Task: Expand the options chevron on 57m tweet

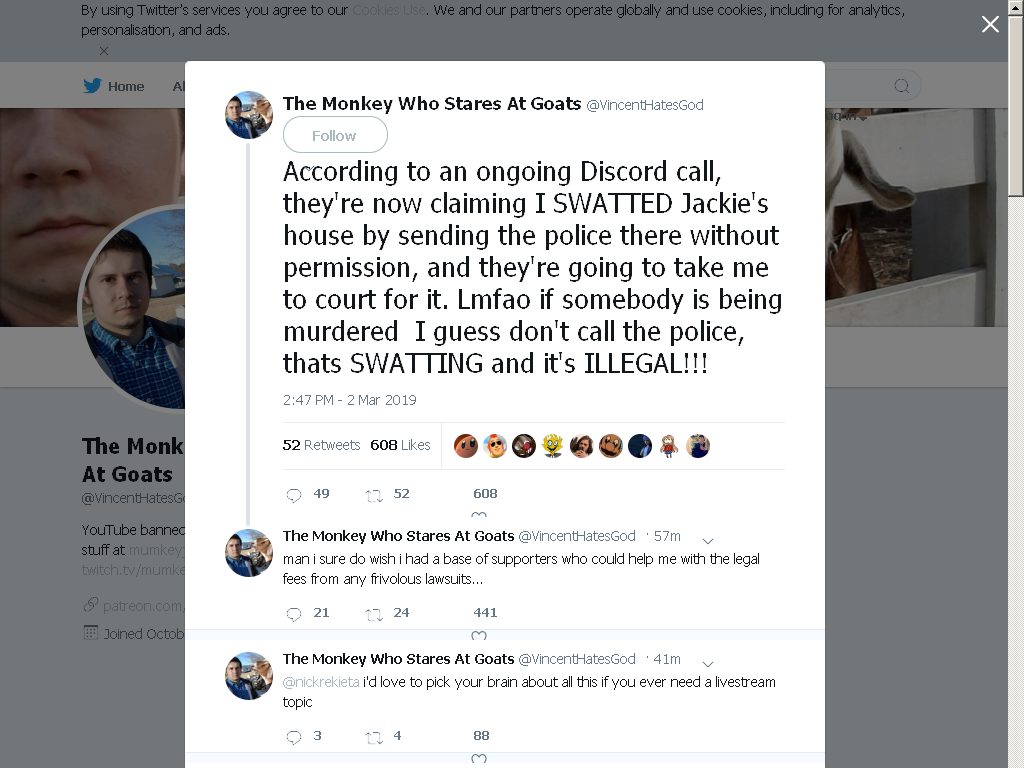Action: tap(707, 541)
